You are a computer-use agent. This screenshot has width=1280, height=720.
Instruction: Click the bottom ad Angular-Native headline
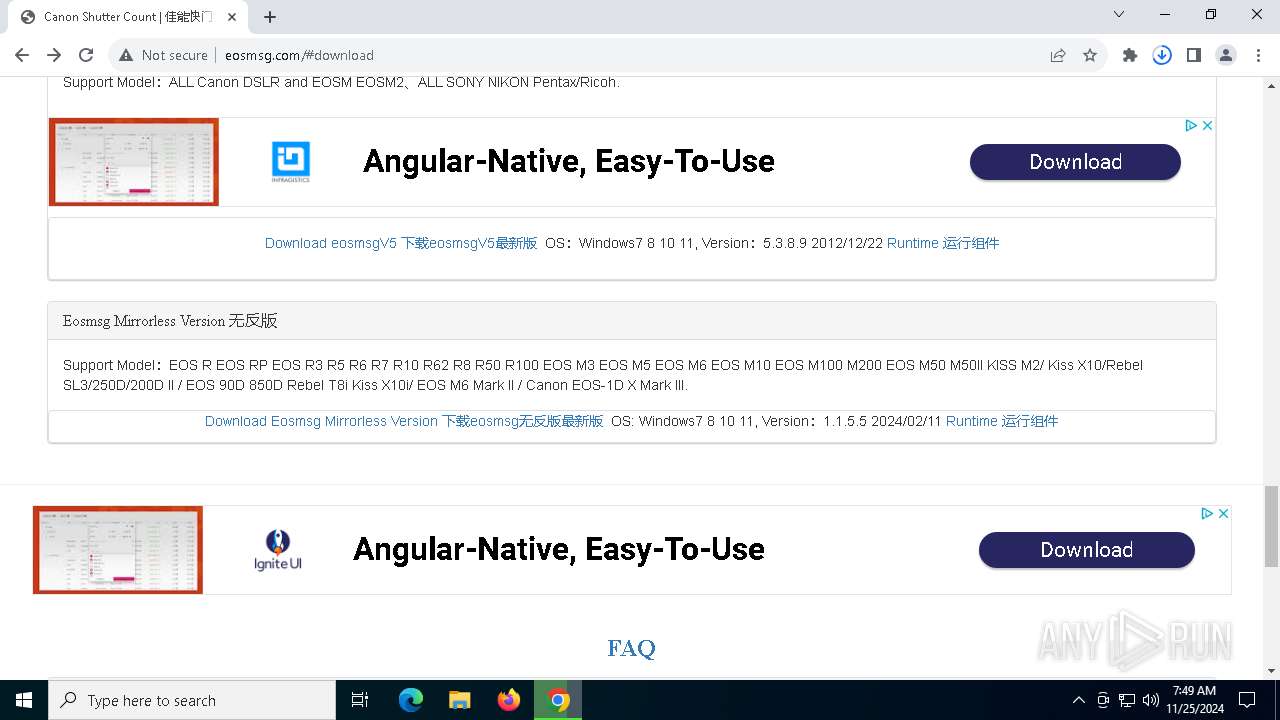click(559, 549)
